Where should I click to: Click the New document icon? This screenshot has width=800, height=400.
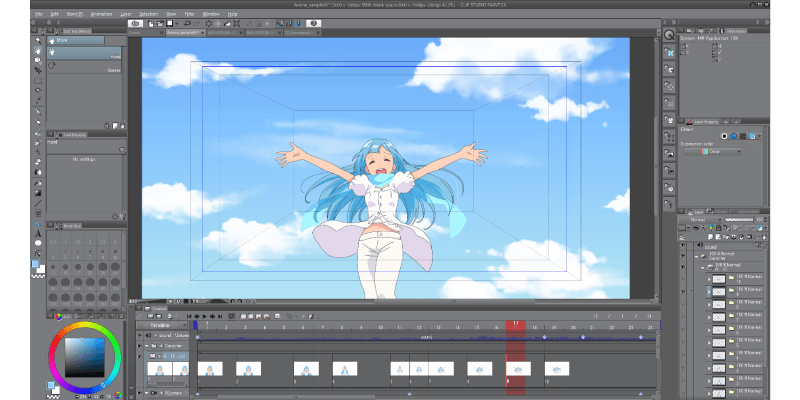pyautogui.click(x=152, y=23)
